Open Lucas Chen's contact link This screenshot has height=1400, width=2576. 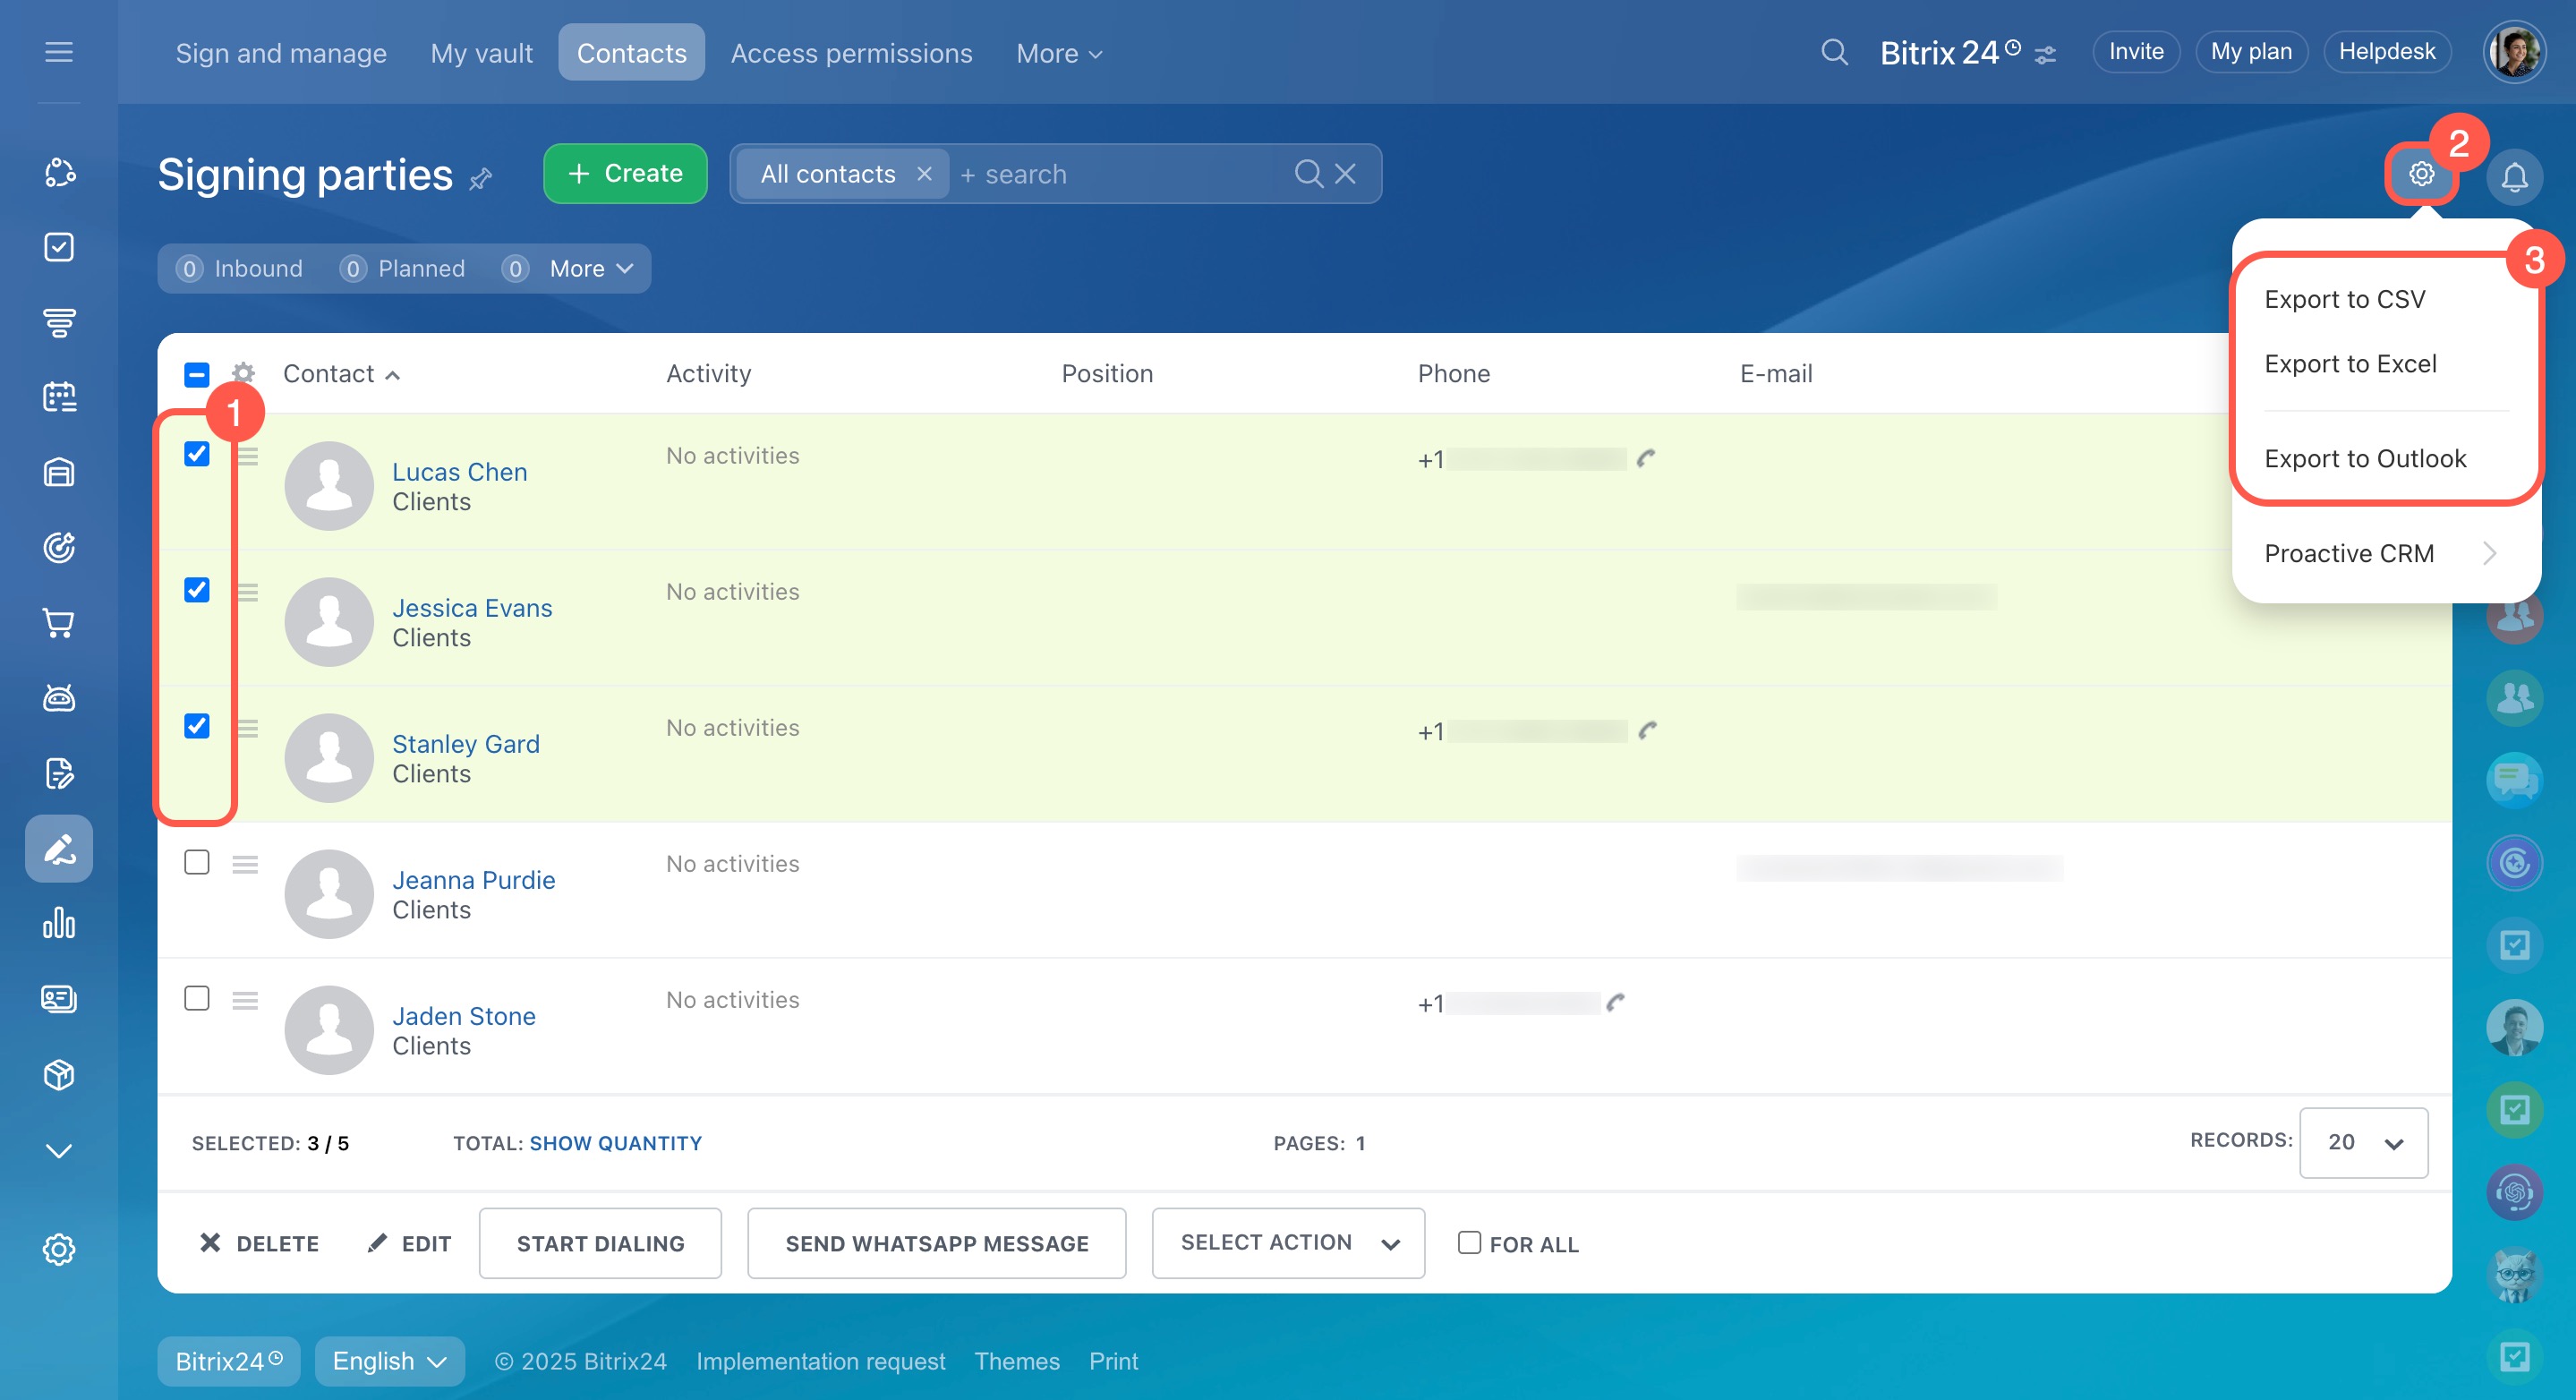[459, 472]
